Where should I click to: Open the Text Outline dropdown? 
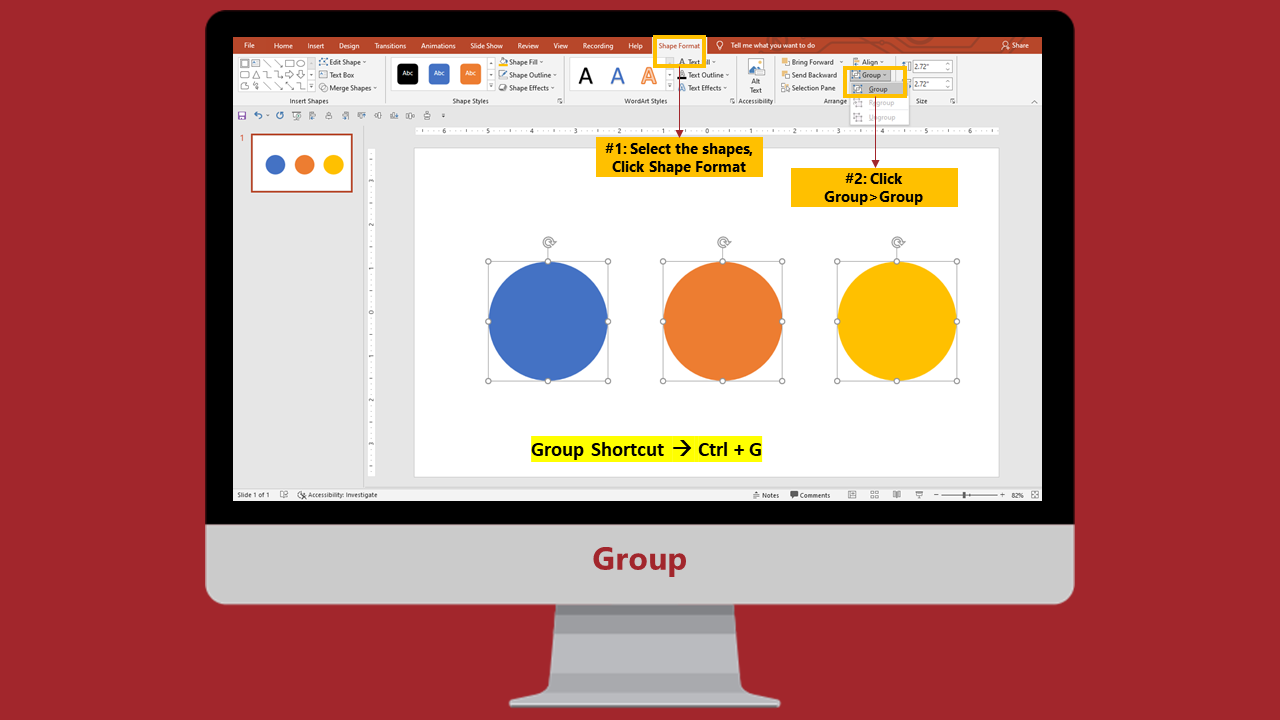coord(704,75)
